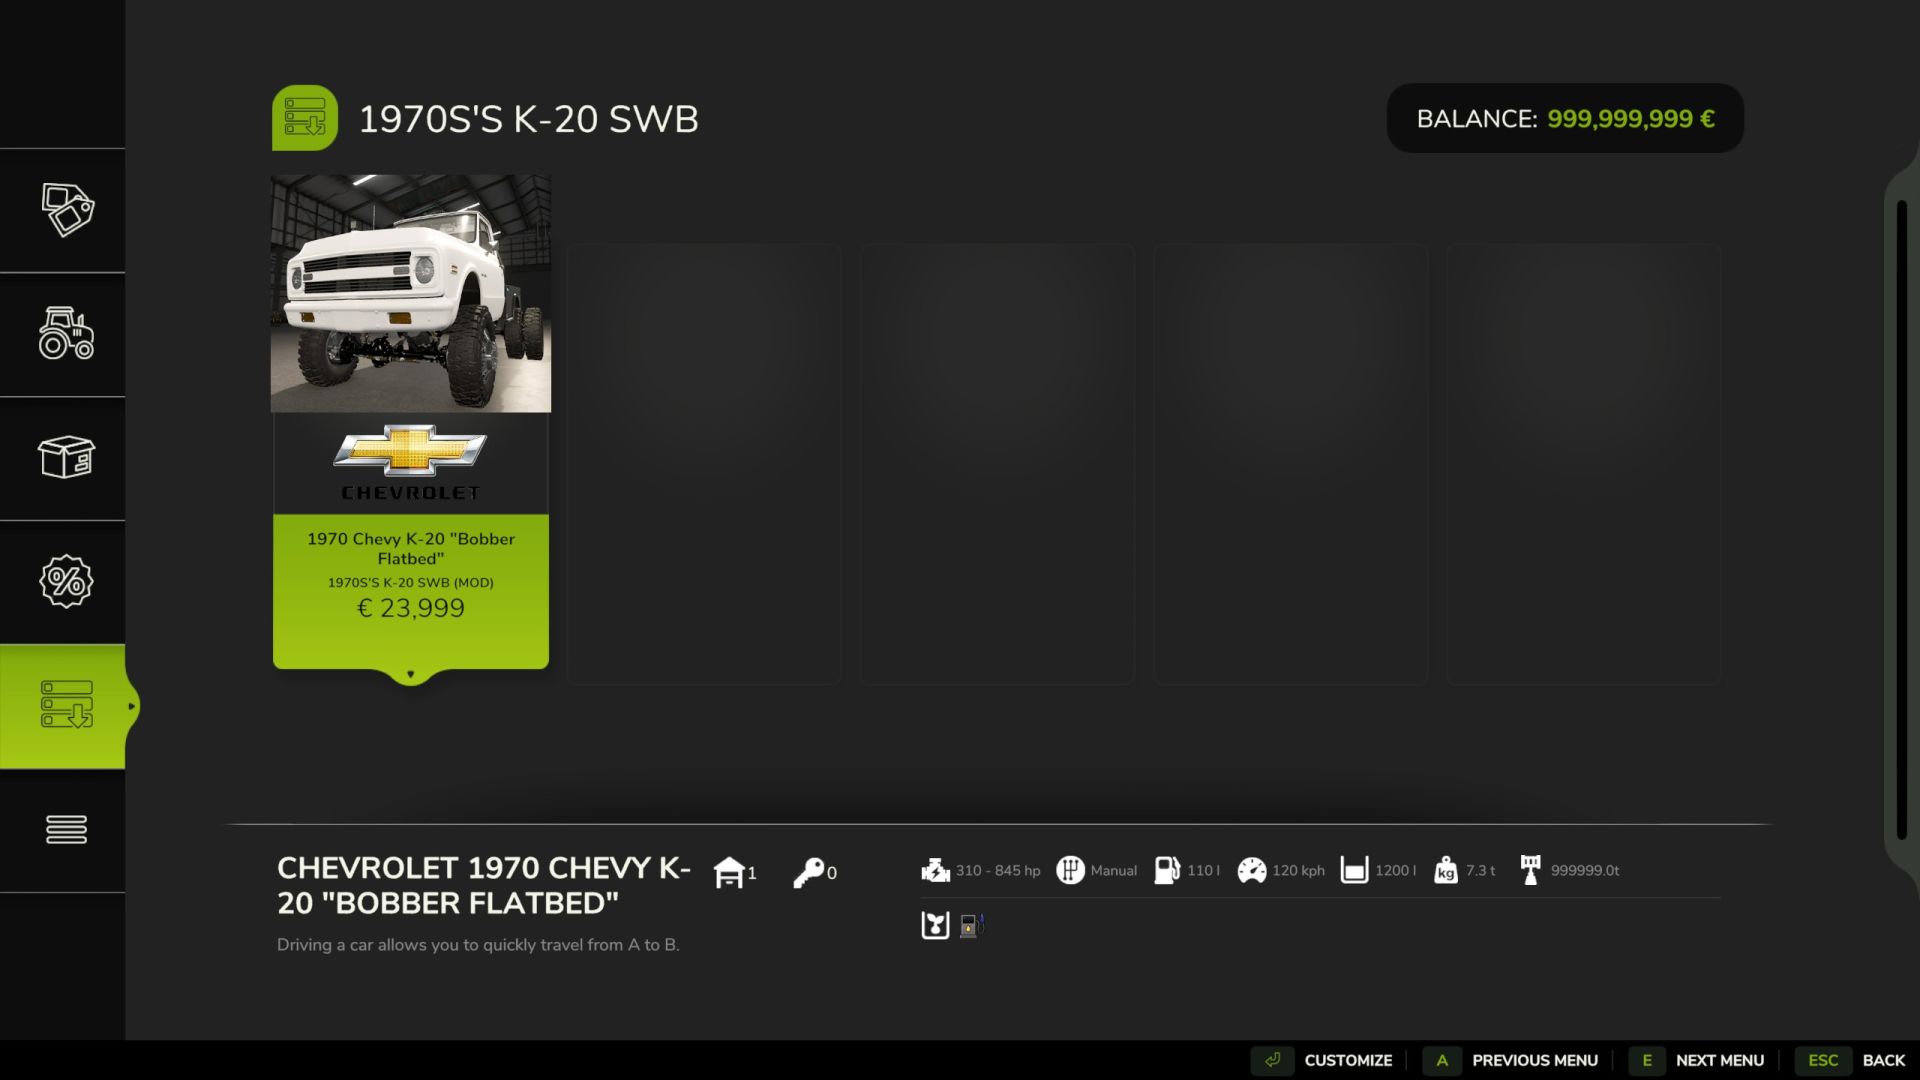Click the balance 999,999,999 € display
1920x1080 pixels.
[x=1565, y=118]
